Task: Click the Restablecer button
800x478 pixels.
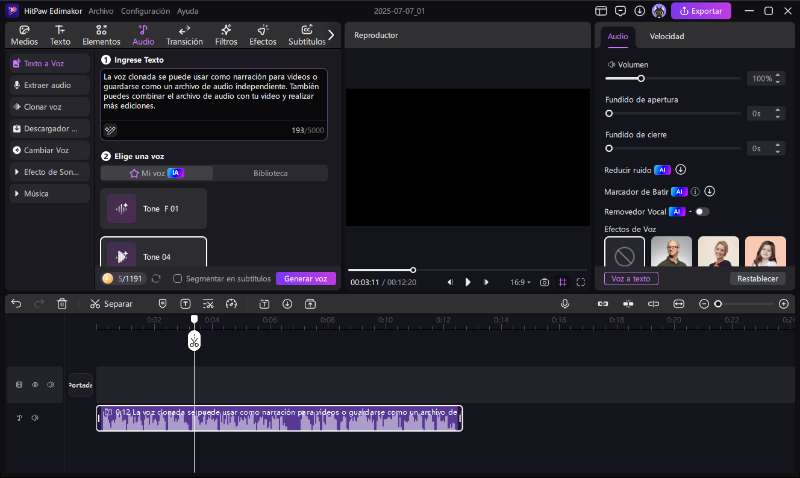Action: tap(758, 279)
